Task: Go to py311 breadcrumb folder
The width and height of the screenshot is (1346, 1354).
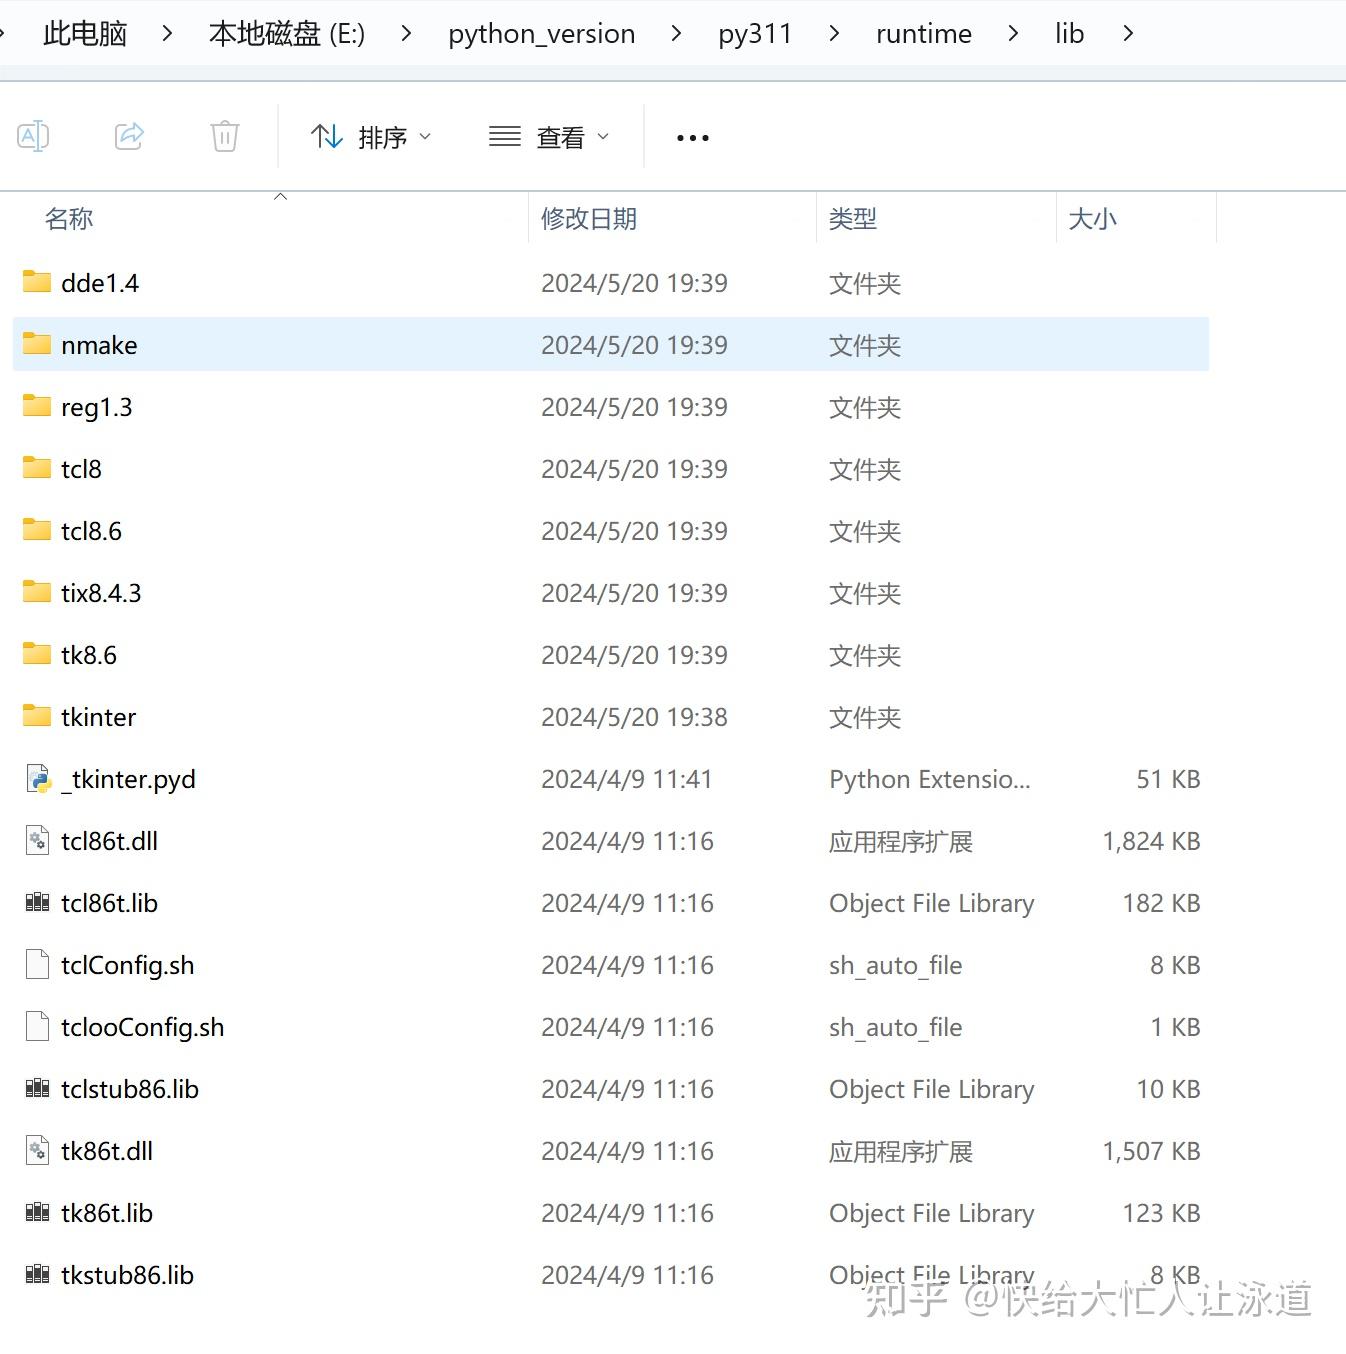Action: point(755,34)
